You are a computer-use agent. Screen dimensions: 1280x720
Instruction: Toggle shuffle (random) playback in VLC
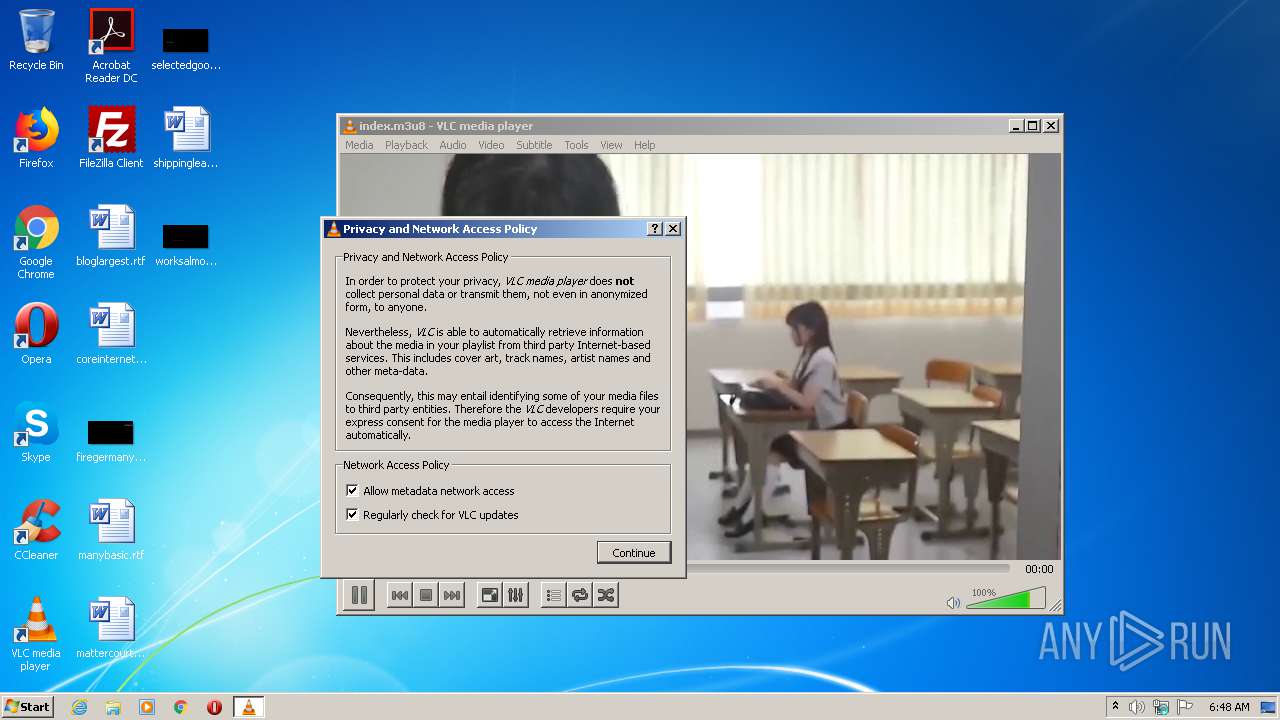(606, 595)
